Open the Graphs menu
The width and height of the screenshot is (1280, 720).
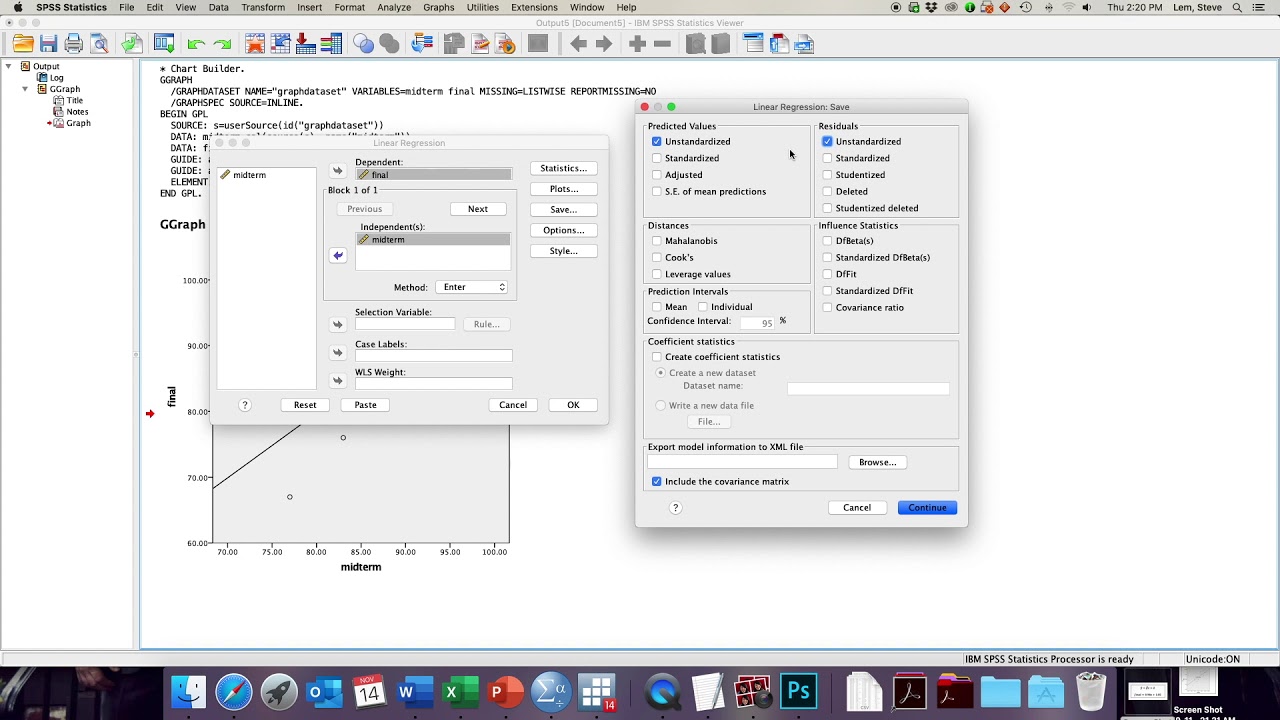click(x=438, y=7)
